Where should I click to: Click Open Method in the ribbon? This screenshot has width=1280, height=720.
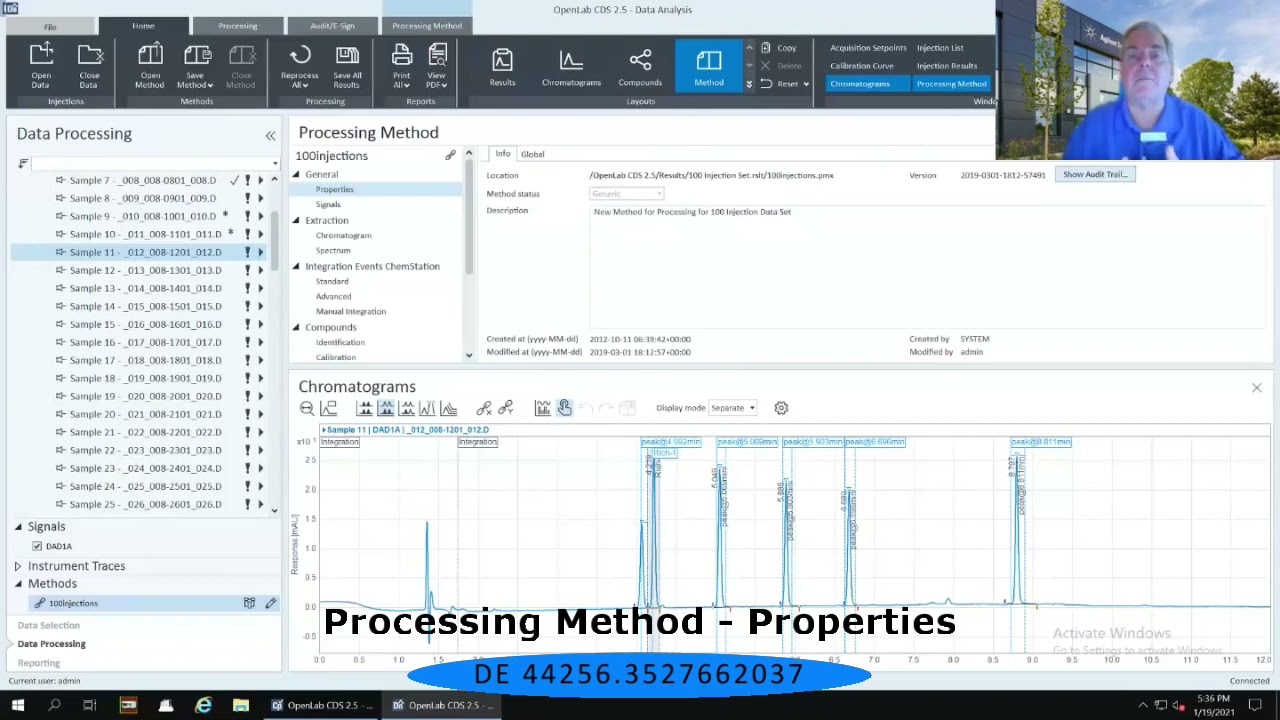click(x=149, y=66)
